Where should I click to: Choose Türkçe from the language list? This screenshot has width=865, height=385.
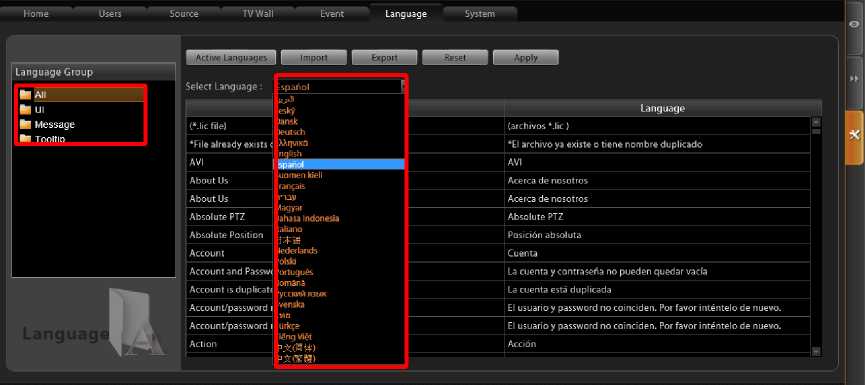tap(340, 326)
